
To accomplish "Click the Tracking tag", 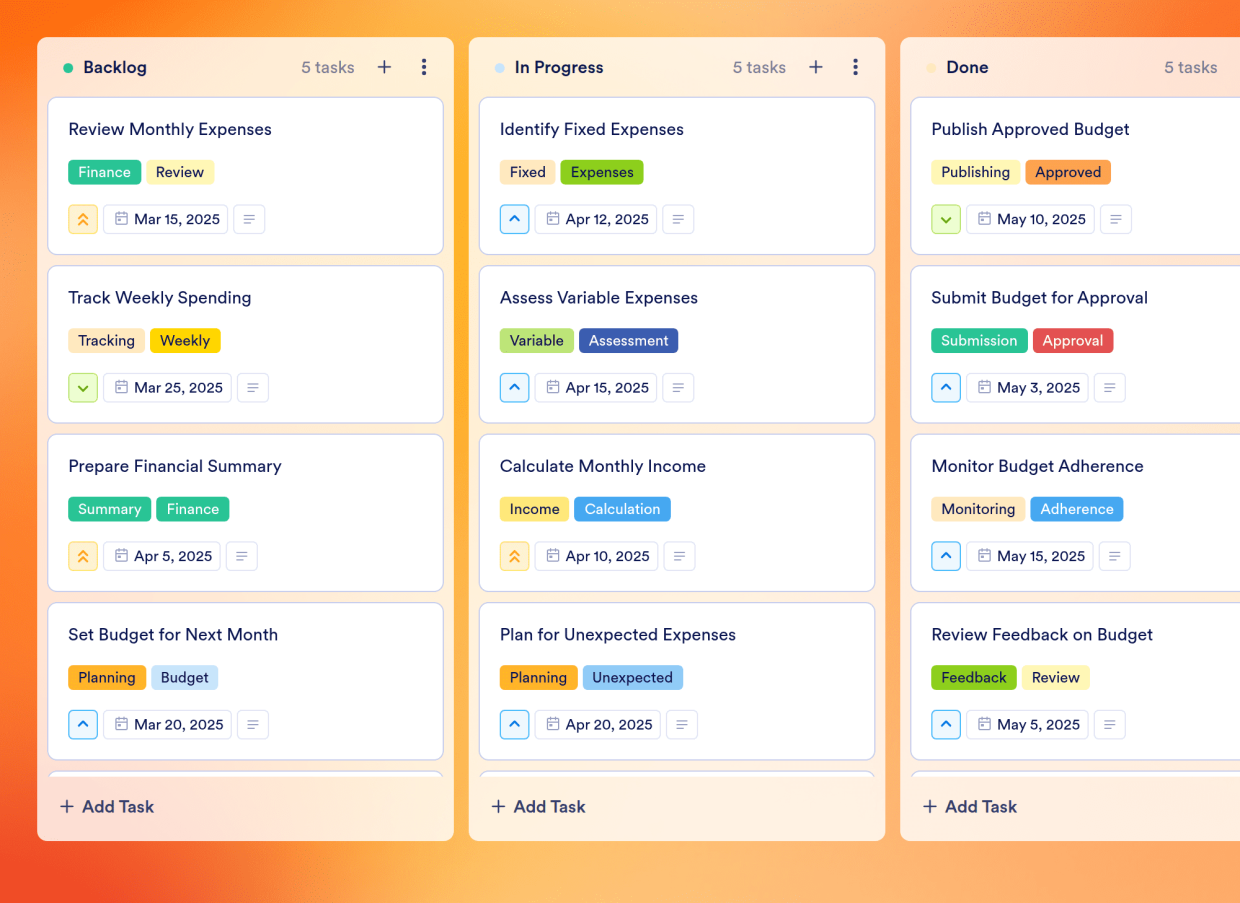I will [x=106, y=340].
